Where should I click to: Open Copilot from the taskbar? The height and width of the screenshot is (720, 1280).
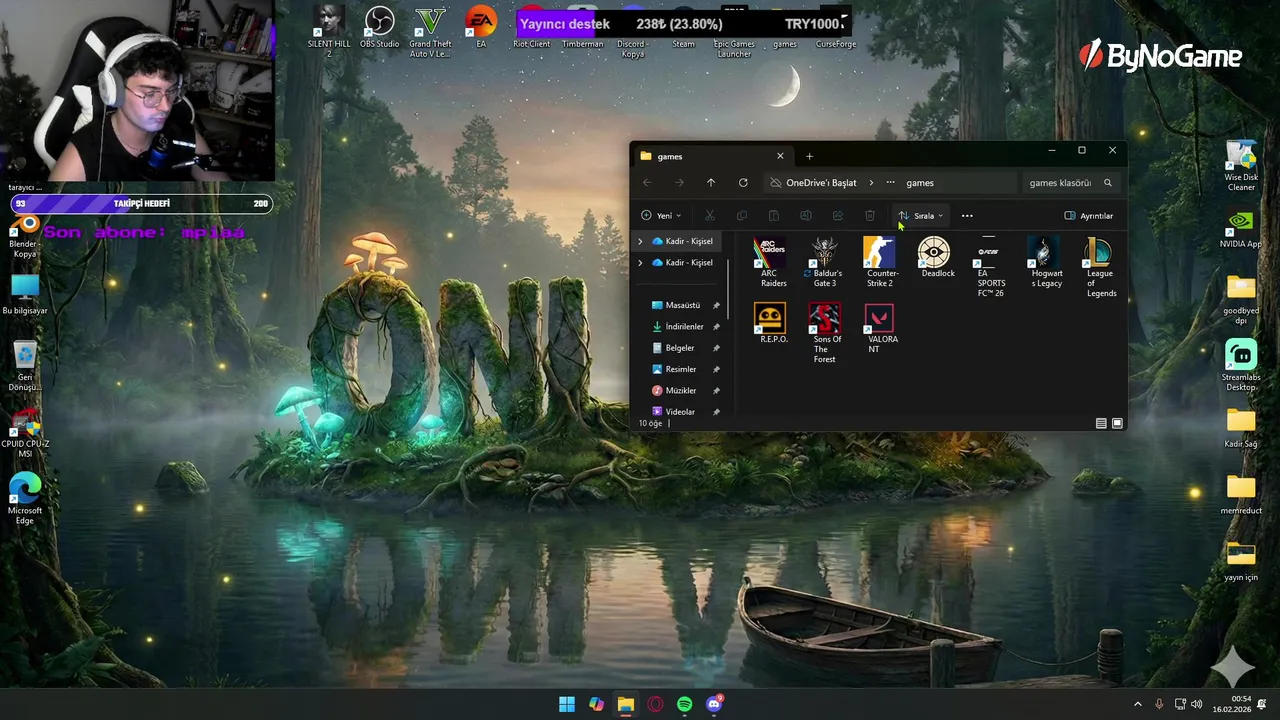click(x=596, y=704)
